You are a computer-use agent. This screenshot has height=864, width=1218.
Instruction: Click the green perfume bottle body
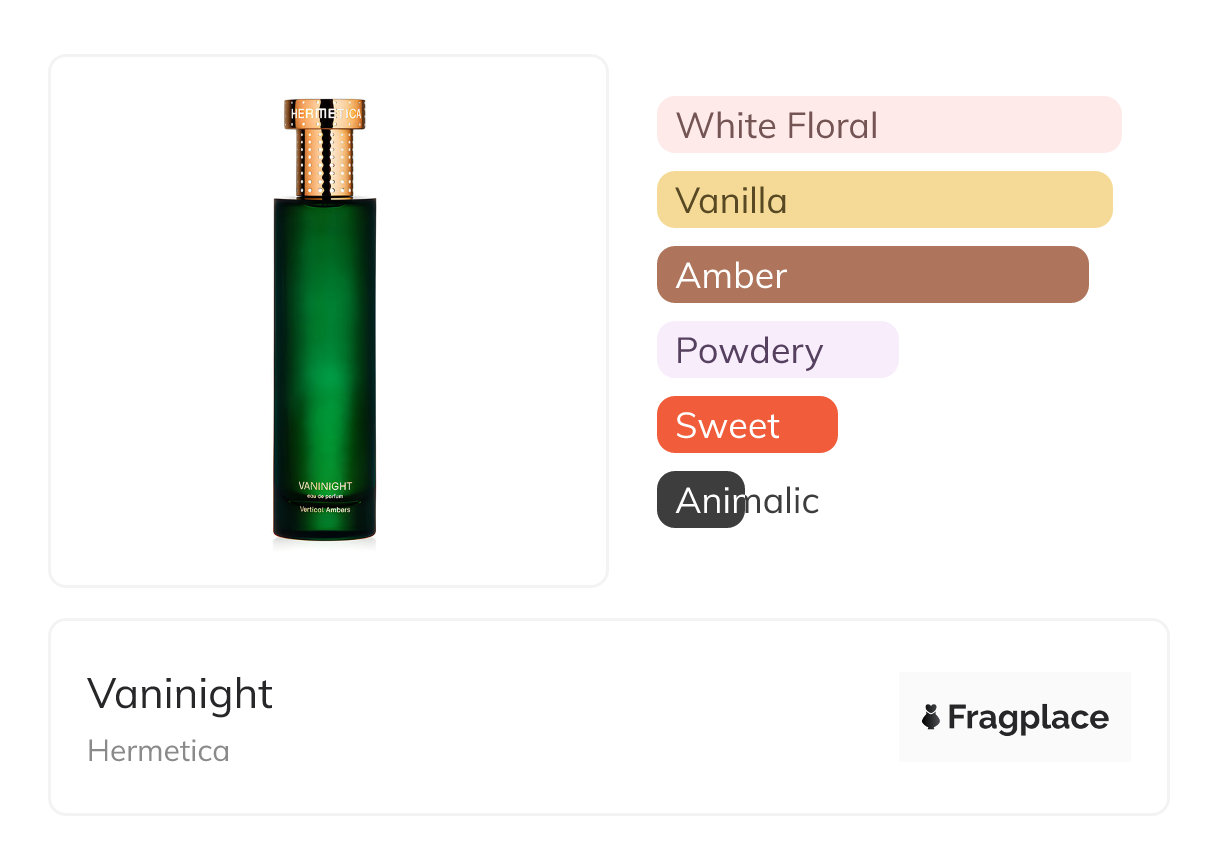click(325, 350)
